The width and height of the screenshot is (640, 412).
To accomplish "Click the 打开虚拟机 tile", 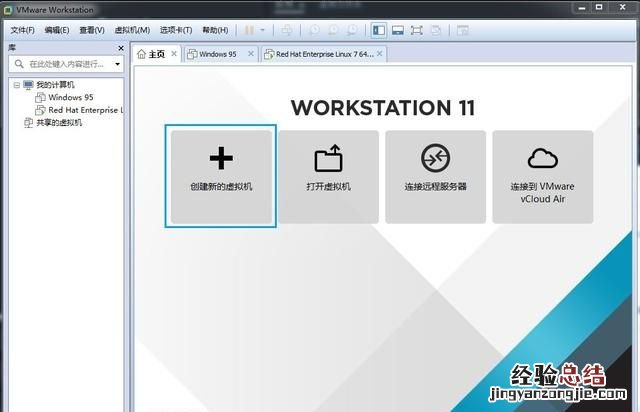I will (x=329, y=177).
